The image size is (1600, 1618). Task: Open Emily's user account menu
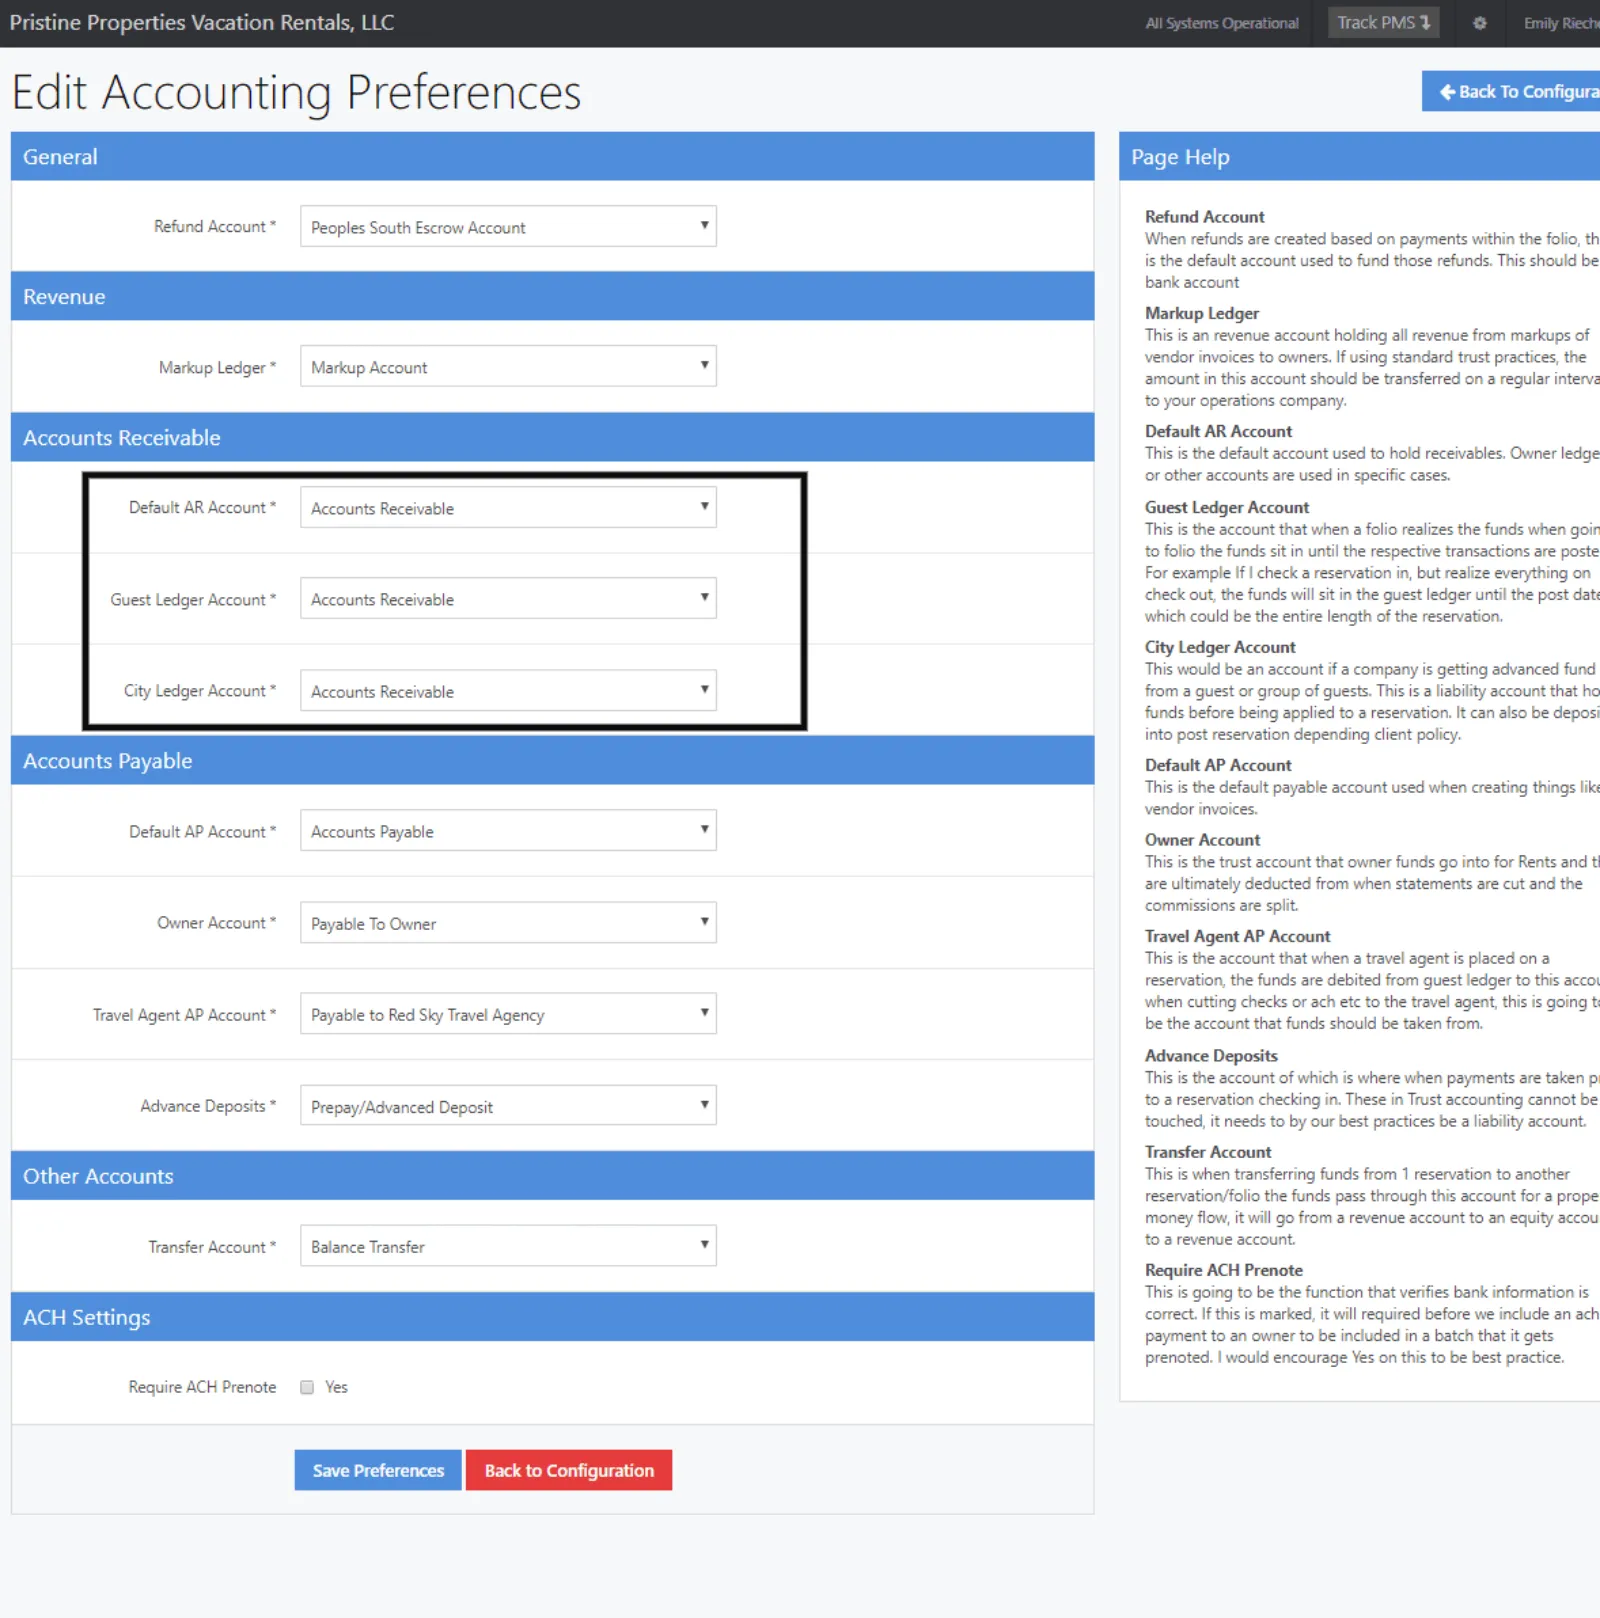click(1560, 23)
